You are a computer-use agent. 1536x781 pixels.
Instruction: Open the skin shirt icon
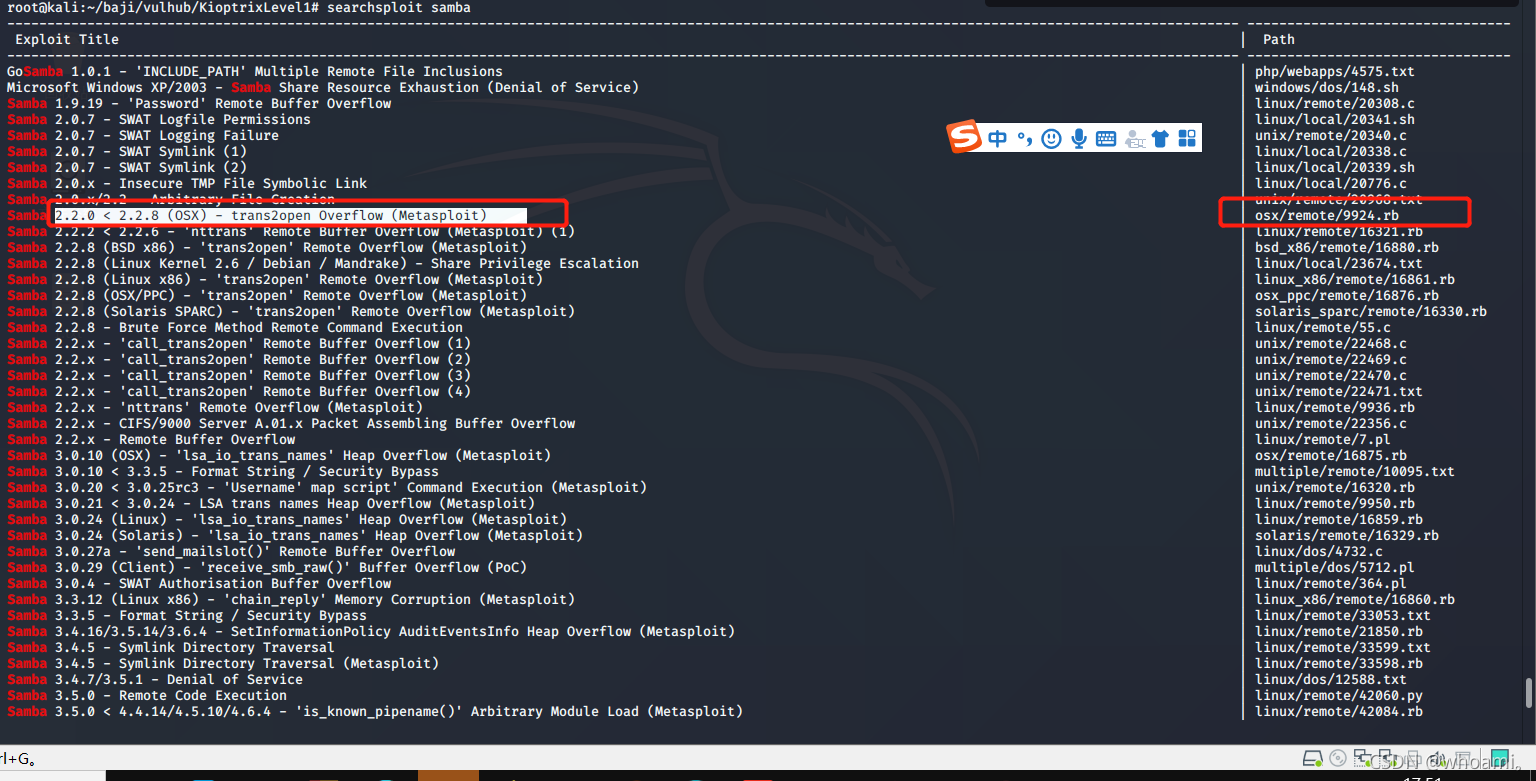coord(1160,139)
